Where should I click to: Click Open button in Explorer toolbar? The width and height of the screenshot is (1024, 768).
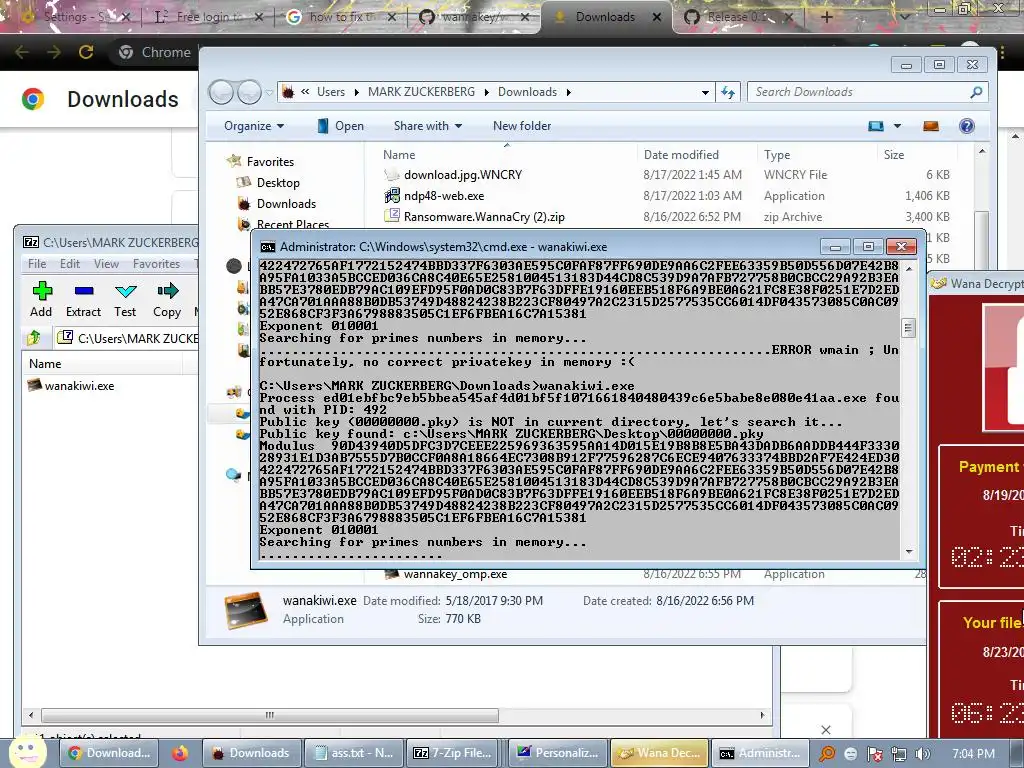[340, 126]
